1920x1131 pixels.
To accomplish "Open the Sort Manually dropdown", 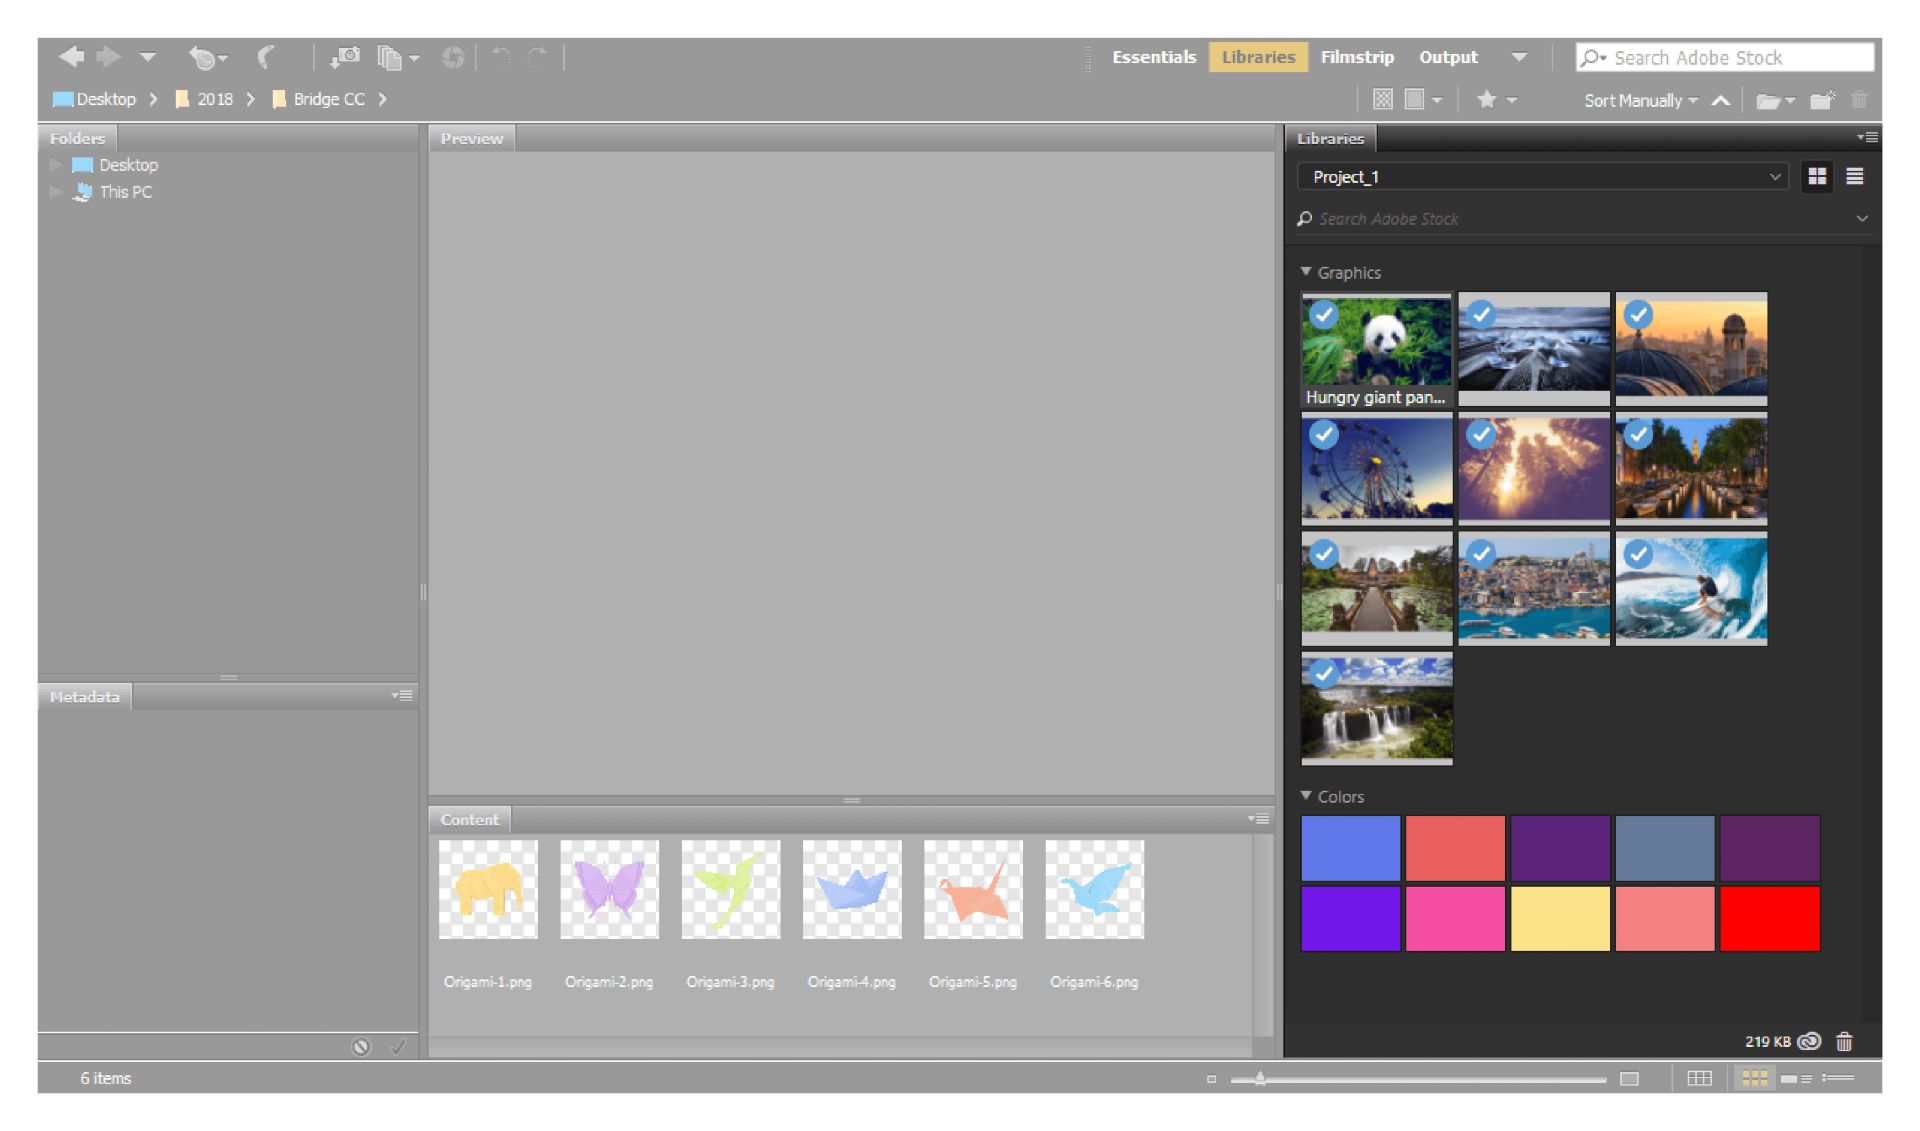I will point(1640,100).
